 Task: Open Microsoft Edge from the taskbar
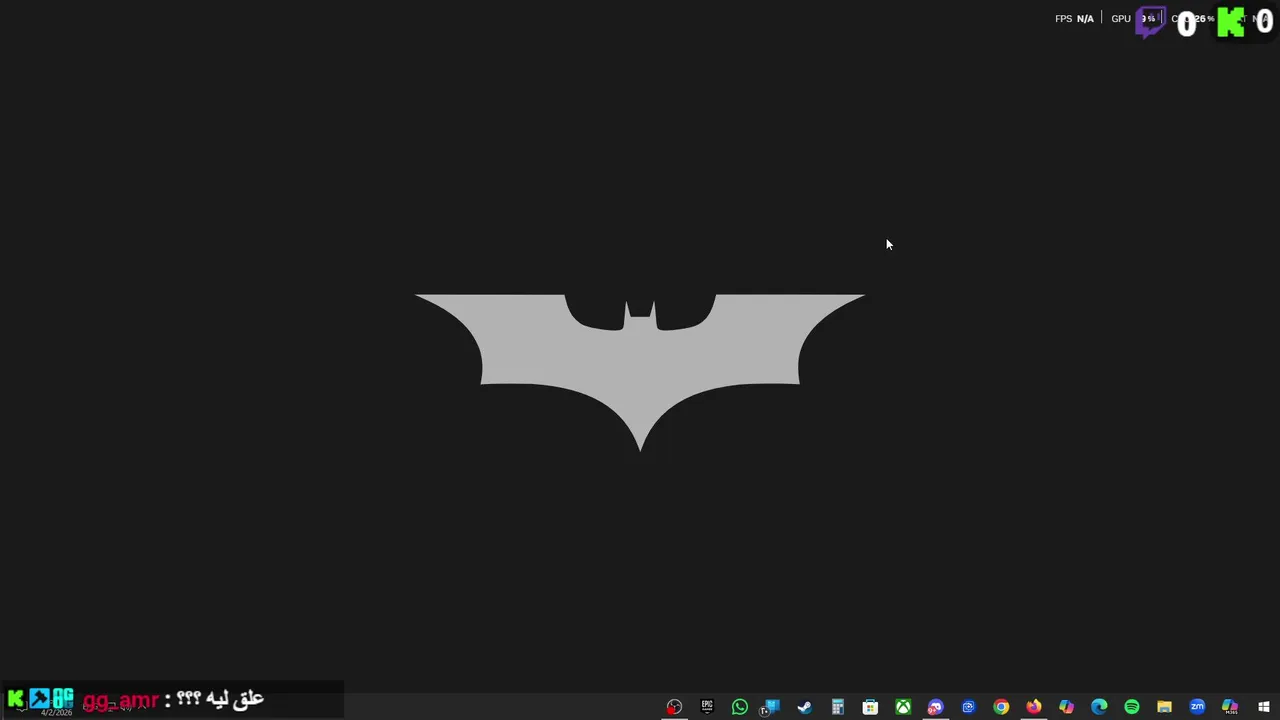pos(1099,707)
